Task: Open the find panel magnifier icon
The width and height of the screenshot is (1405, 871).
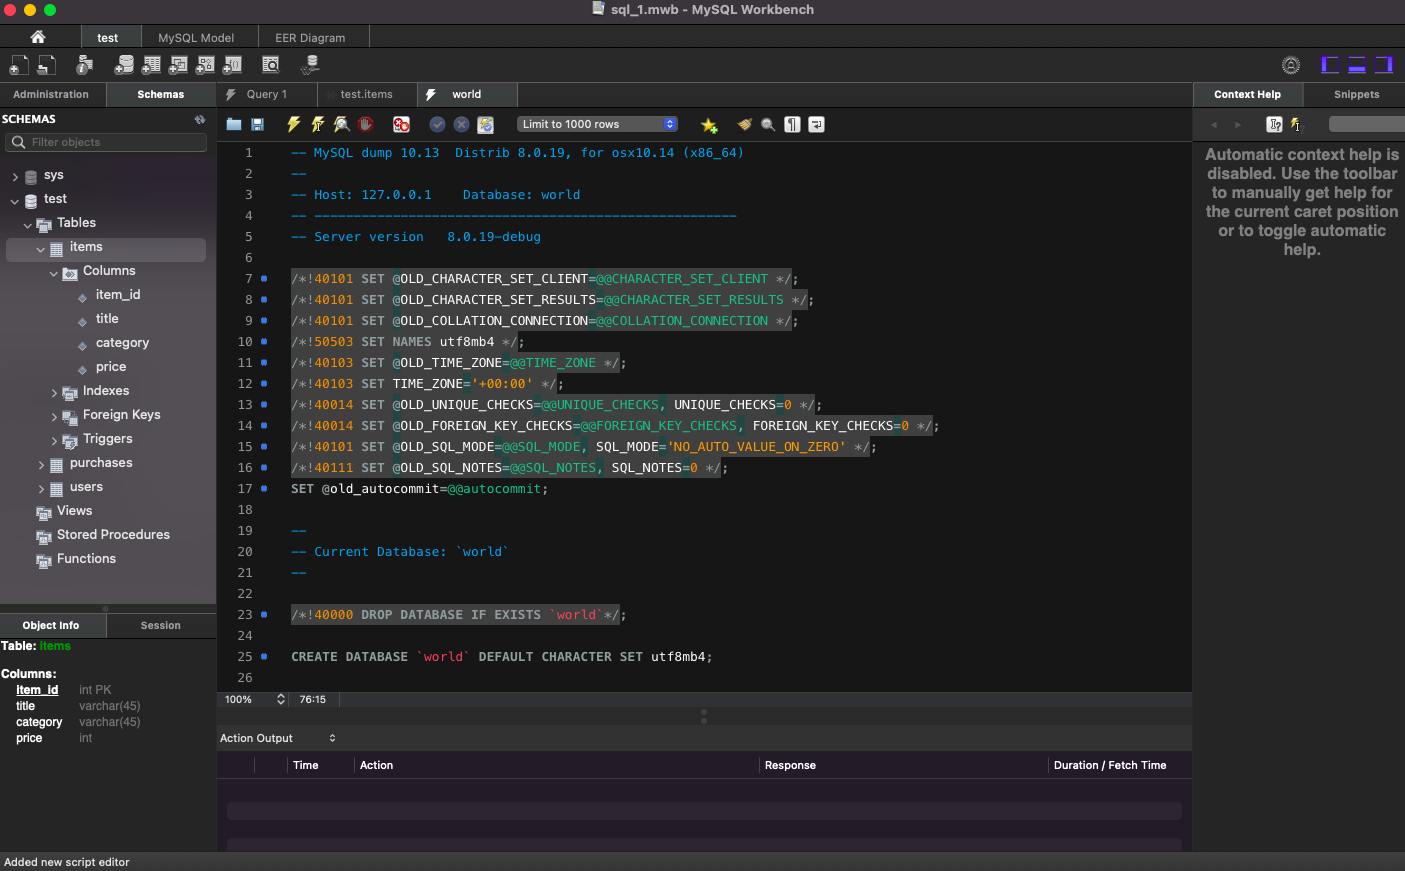Action: coord(768,124)
